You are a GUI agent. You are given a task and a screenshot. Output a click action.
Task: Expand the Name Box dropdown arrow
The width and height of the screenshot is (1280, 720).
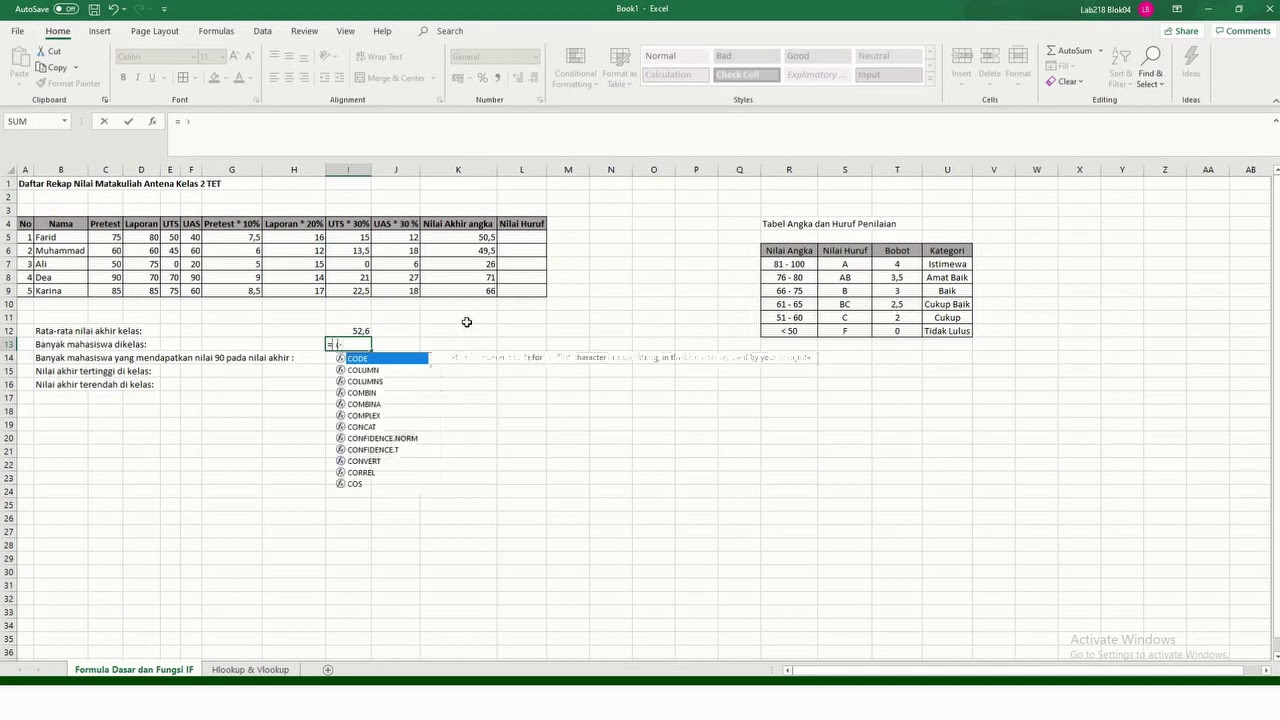[x=64, y=121]
